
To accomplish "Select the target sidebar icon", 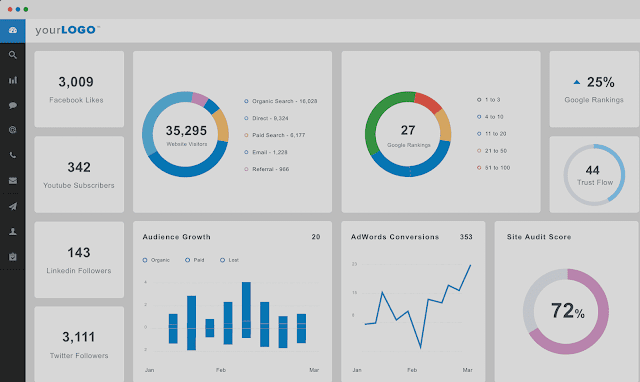I will click(13, 130).
